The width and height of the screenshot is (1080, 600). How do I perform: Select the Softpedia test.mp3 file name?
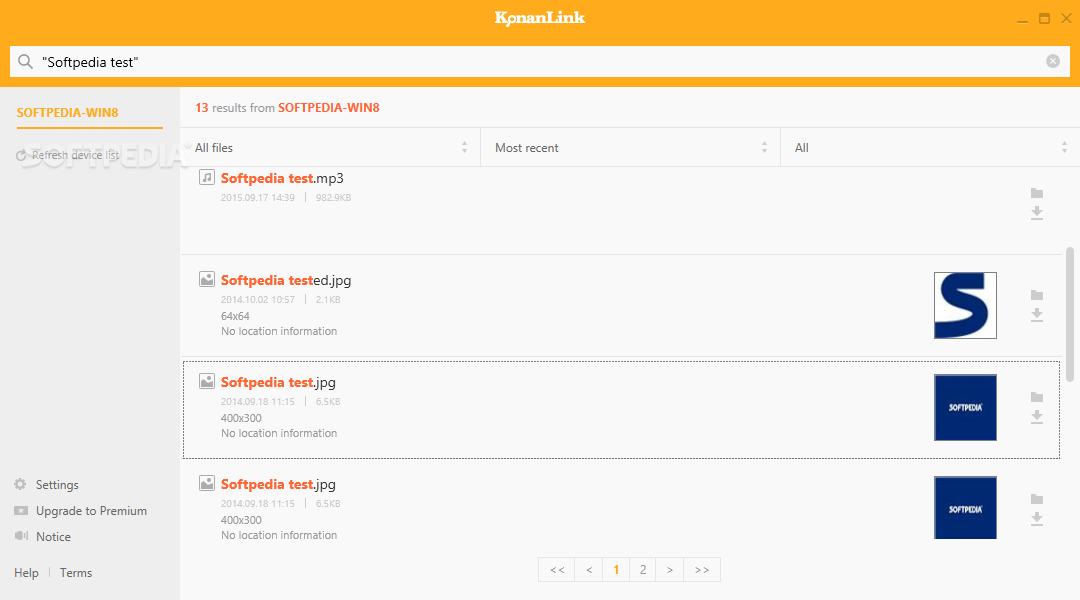pos(282,178)
